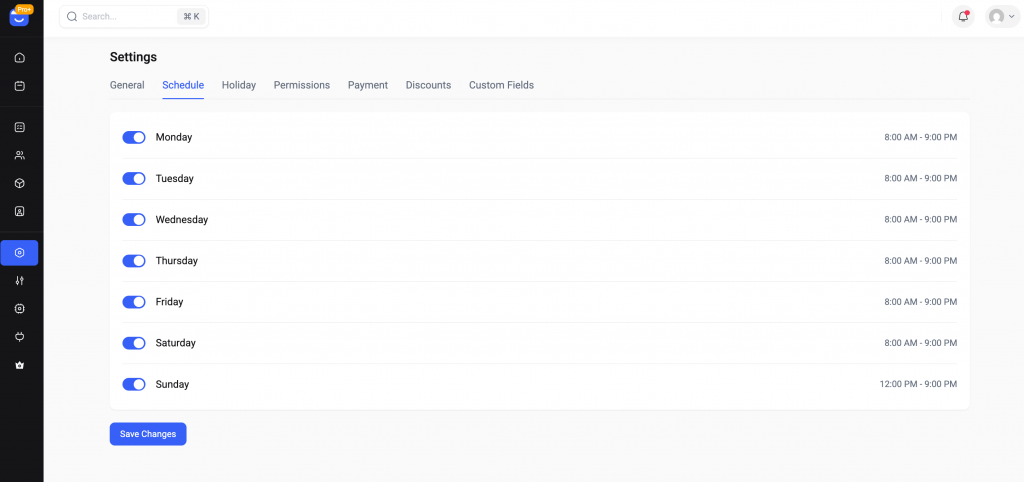Click Saturday's hours text
The width and height of the screenshot is (1024, 482).
(x=921, y=343)
